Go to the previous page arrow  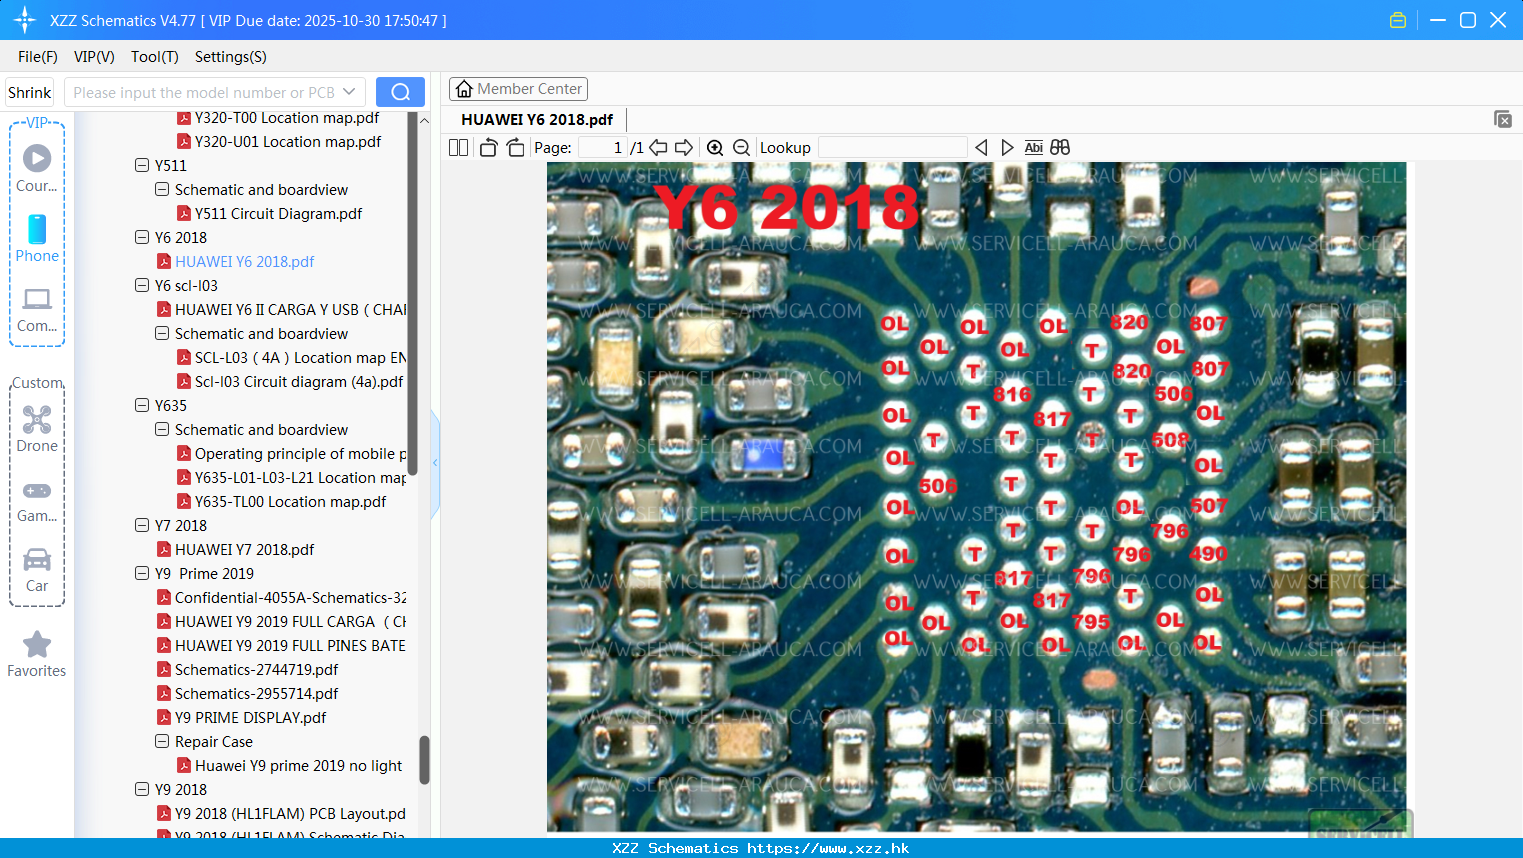pyautogui.click(x=658, y=147)
